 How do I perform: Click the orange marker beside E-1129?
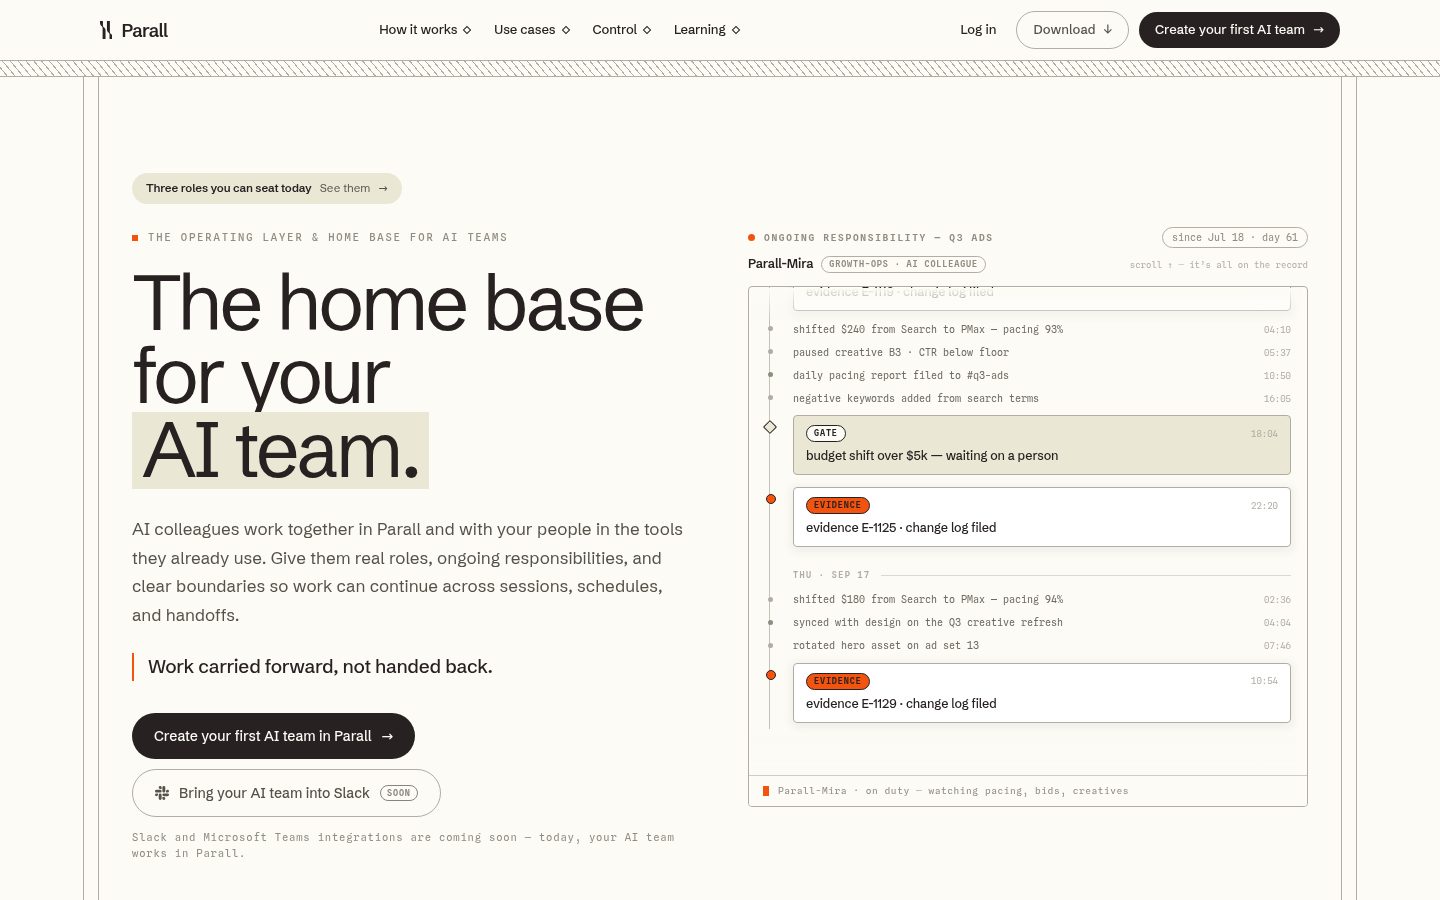(x=771, y=675)
